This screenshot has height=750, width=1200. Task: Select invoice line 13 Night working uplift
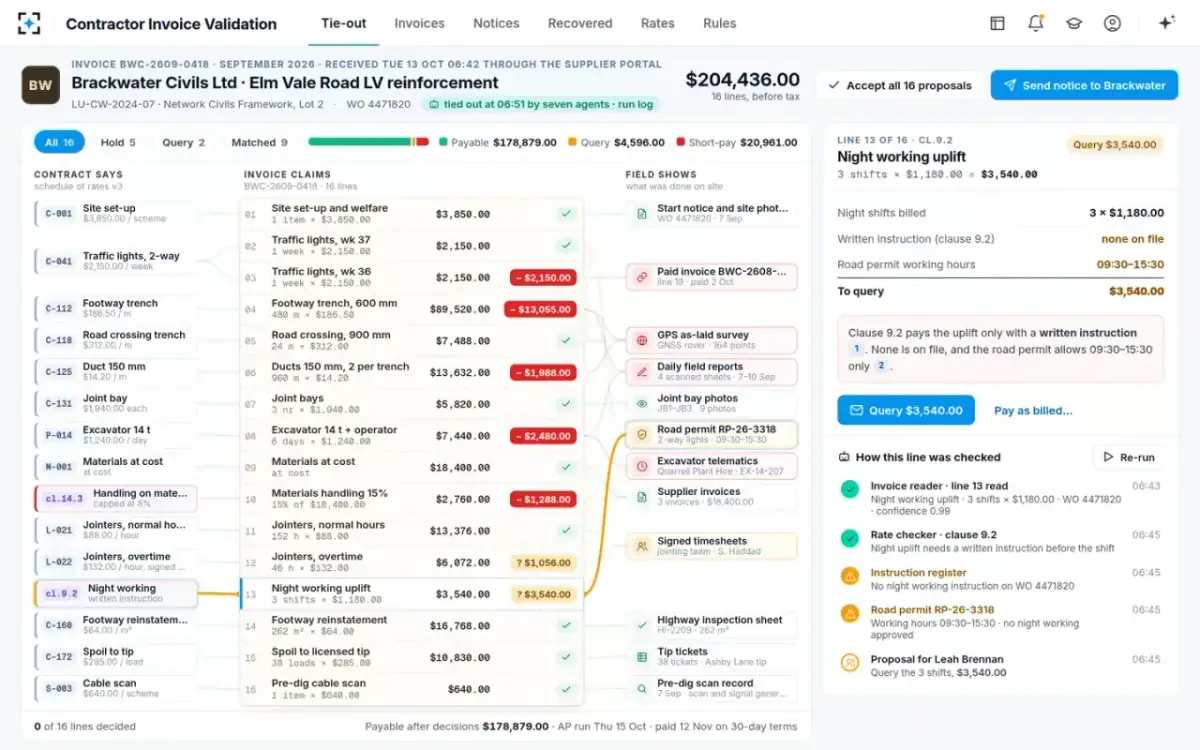coord(411,594)
